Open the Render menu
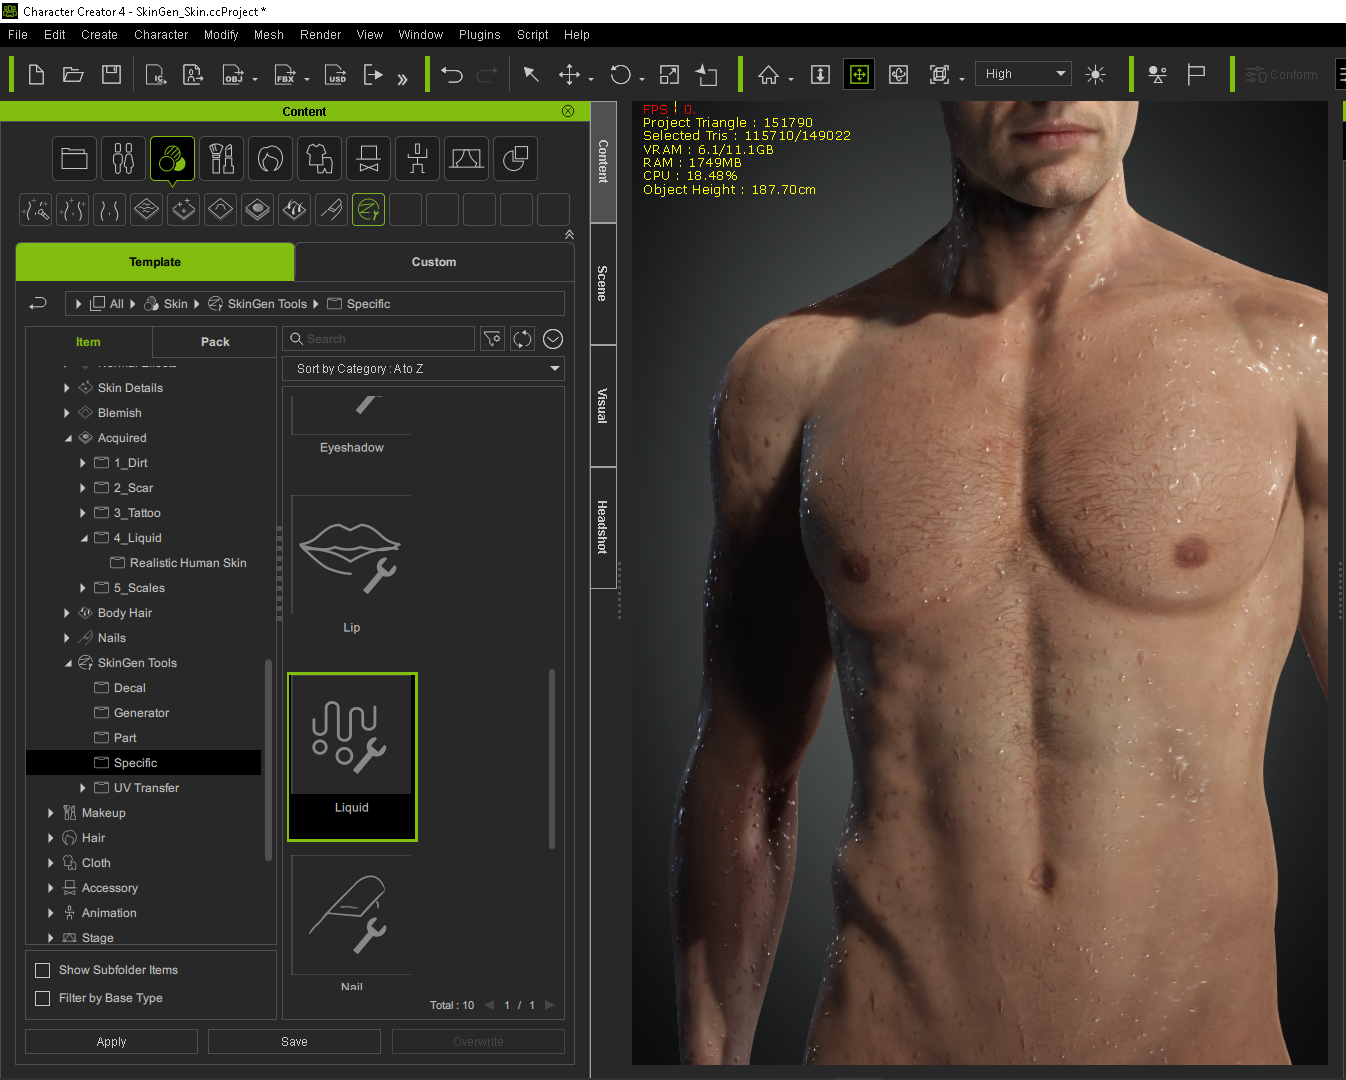 click(320, 34)
